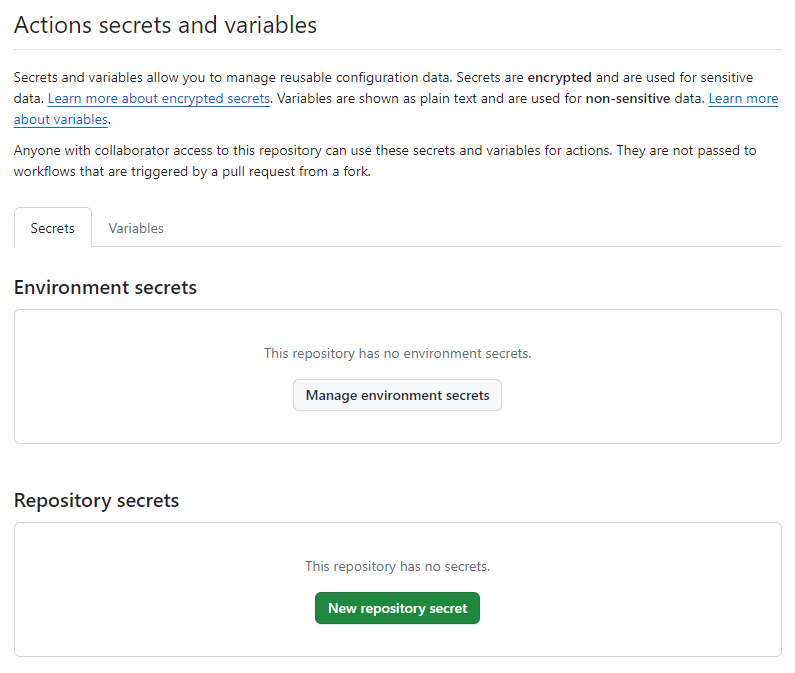Click the Actions secrets and variables heading
Screen dimensions: 795x673
(165, 25)
